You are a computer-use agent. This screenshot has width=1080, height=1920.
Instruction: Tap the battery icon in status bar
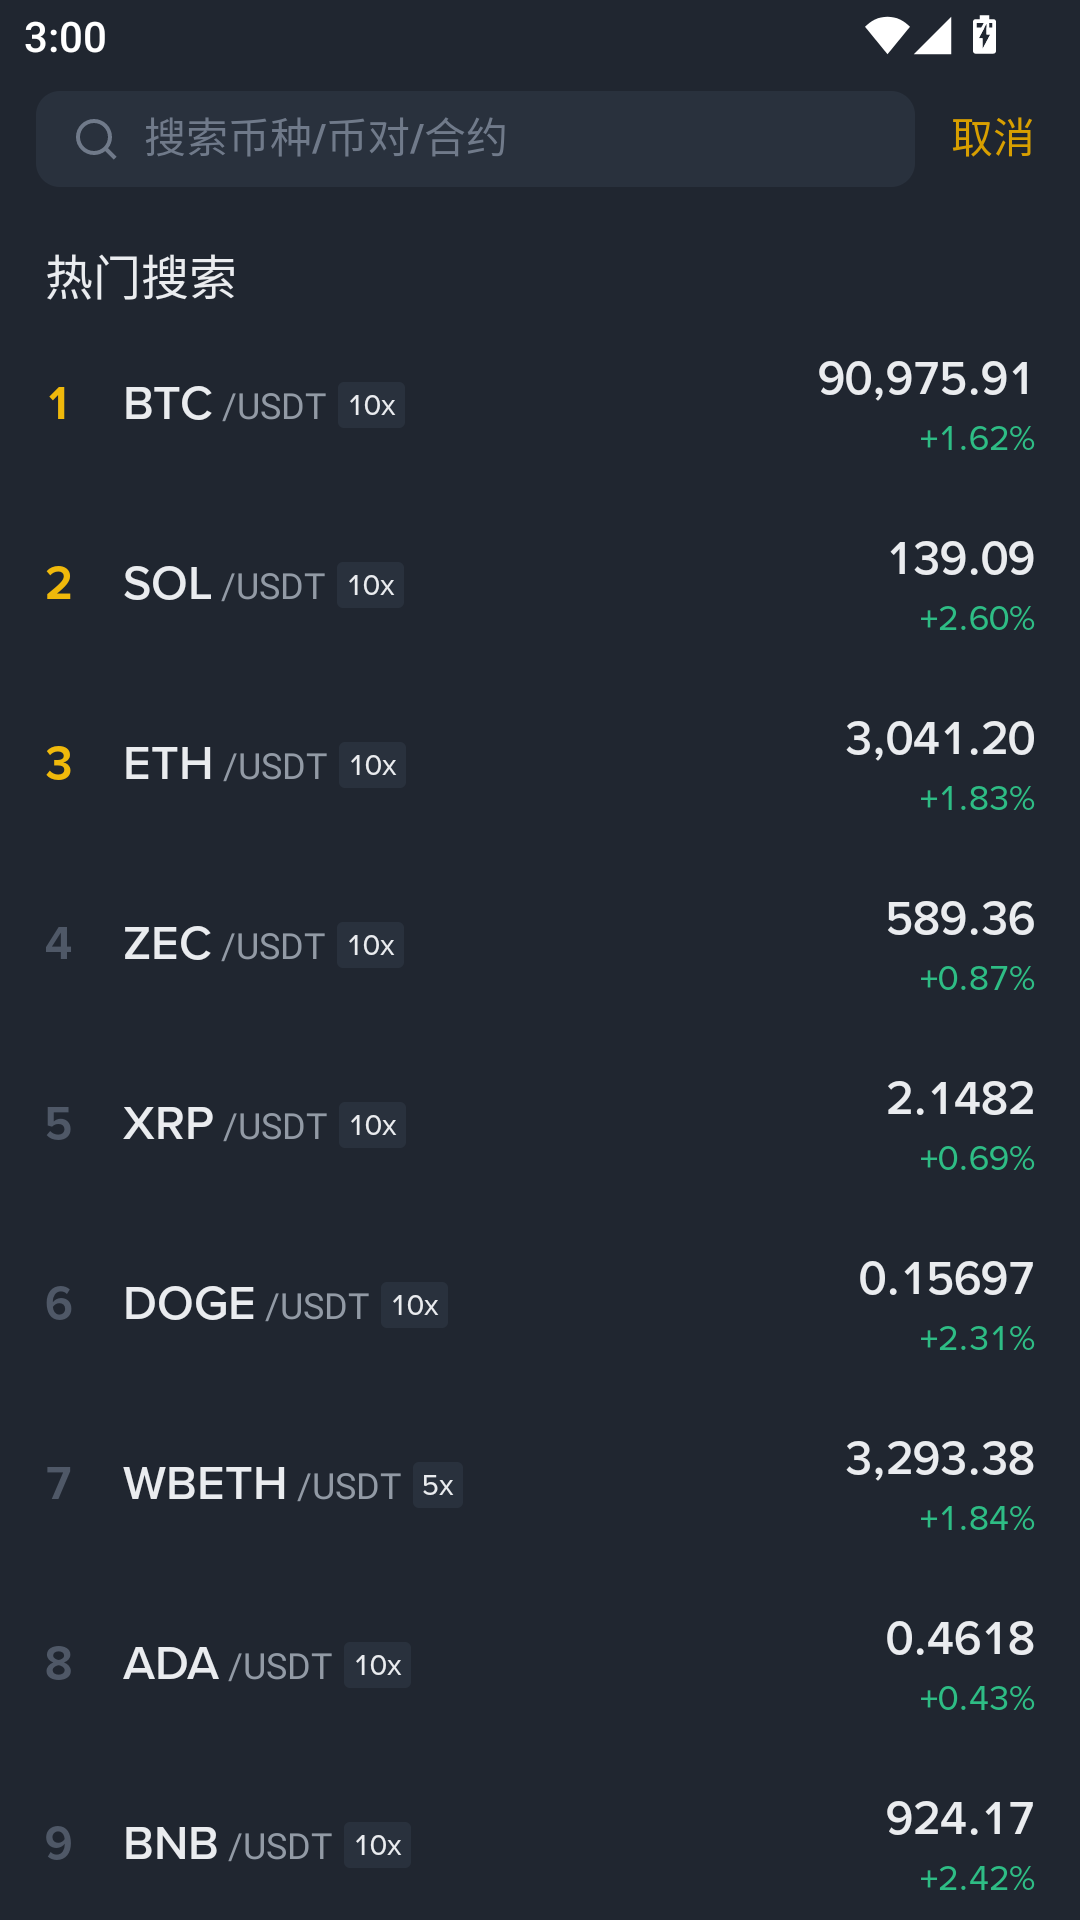[985, 36]
